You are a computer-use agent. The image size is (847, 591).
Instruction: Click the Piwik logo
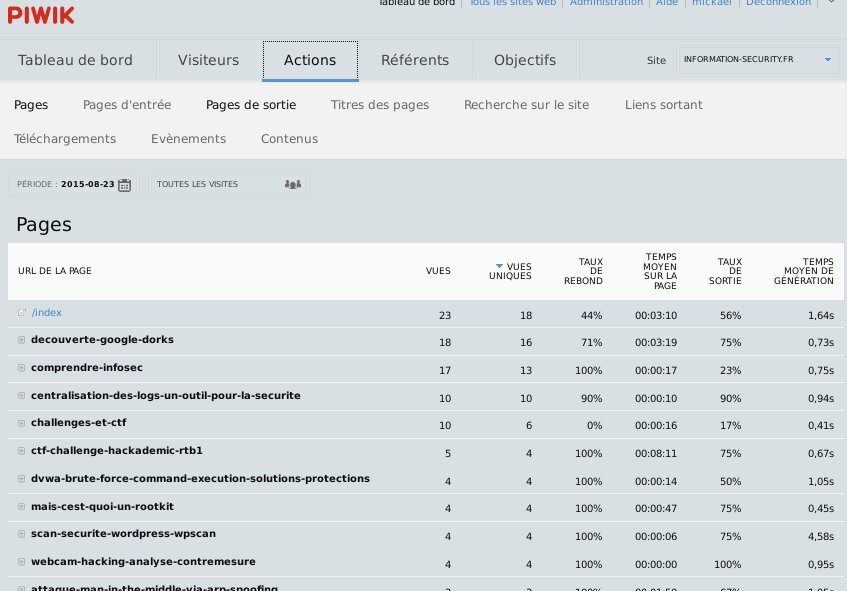coord(42,14)
